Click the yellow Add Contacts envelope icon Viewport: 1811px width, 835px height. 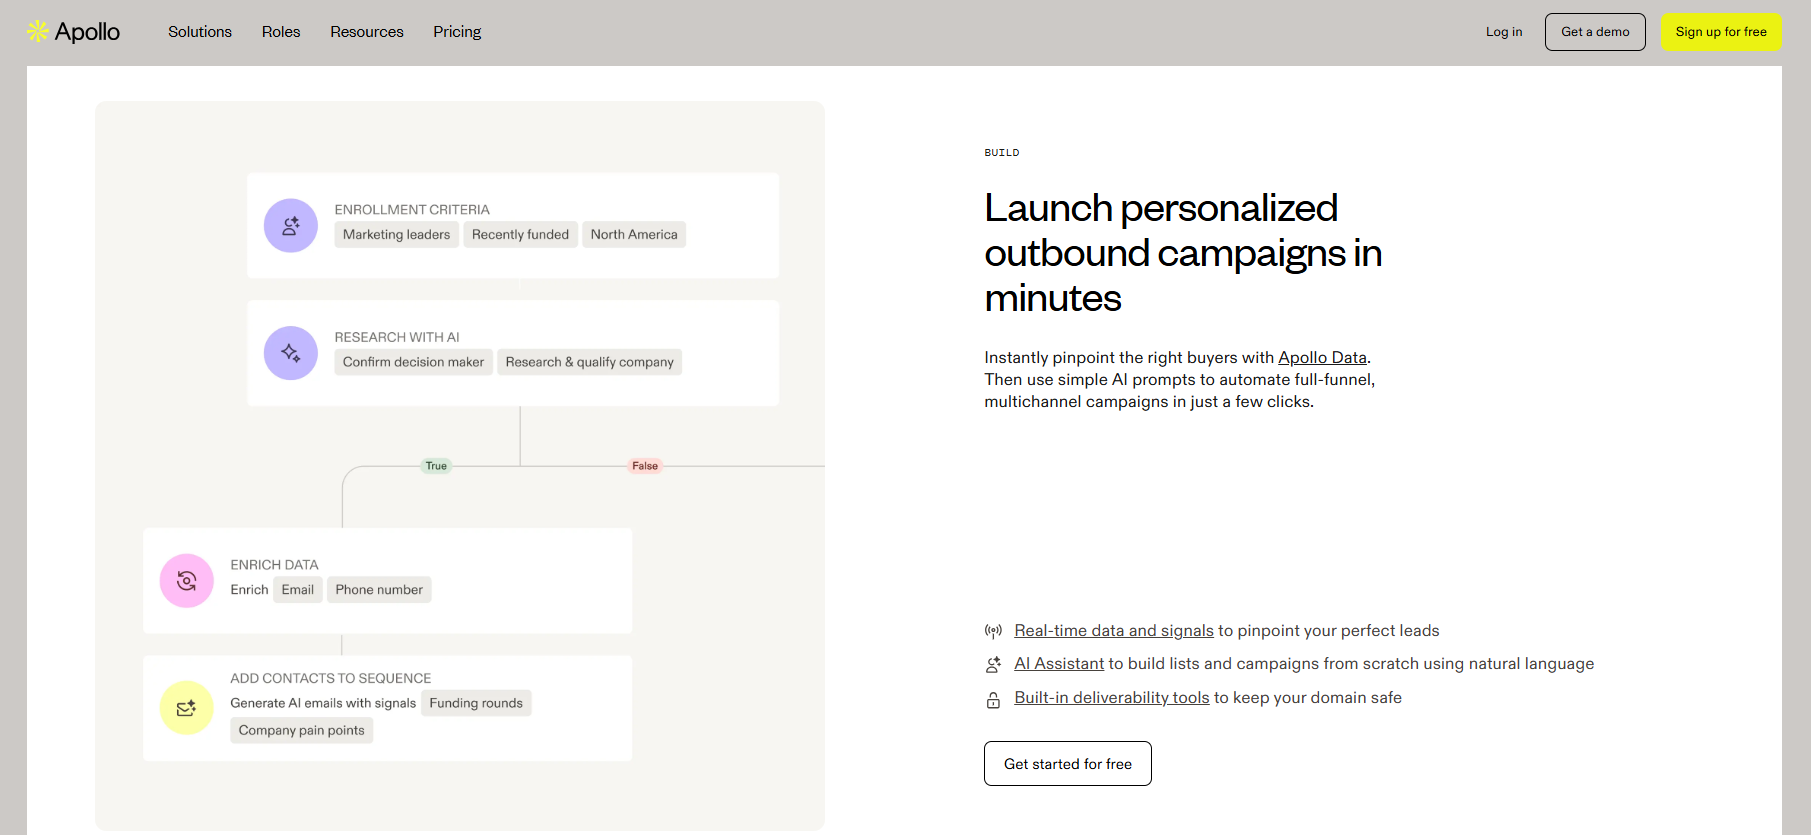[186, 708]
